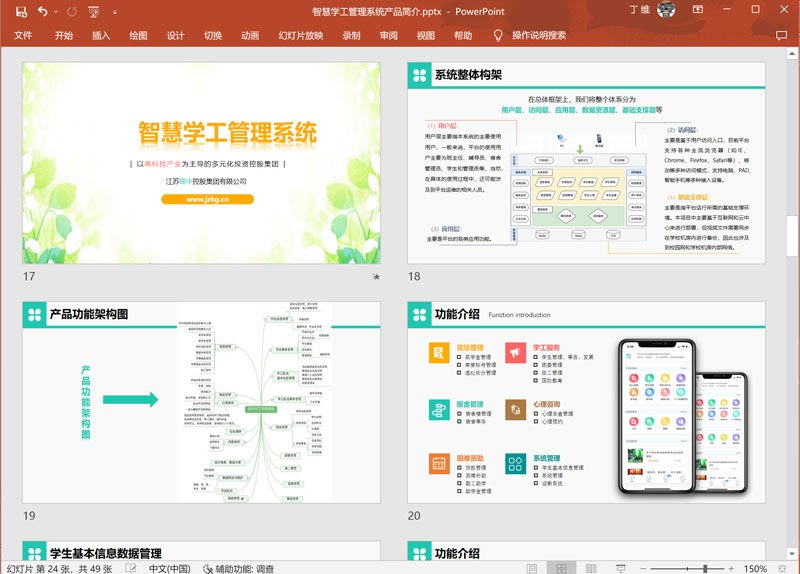Open the 审阅 ribbon tab

point(389,35)
